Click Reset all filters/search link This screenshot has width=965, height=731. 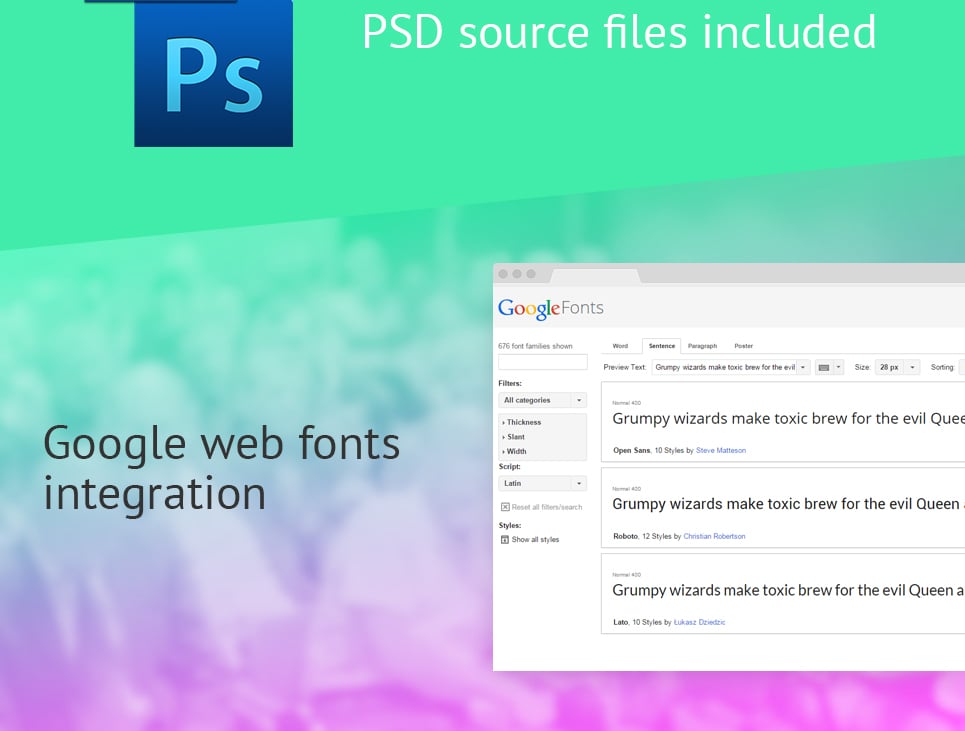[x=547, y=507]
